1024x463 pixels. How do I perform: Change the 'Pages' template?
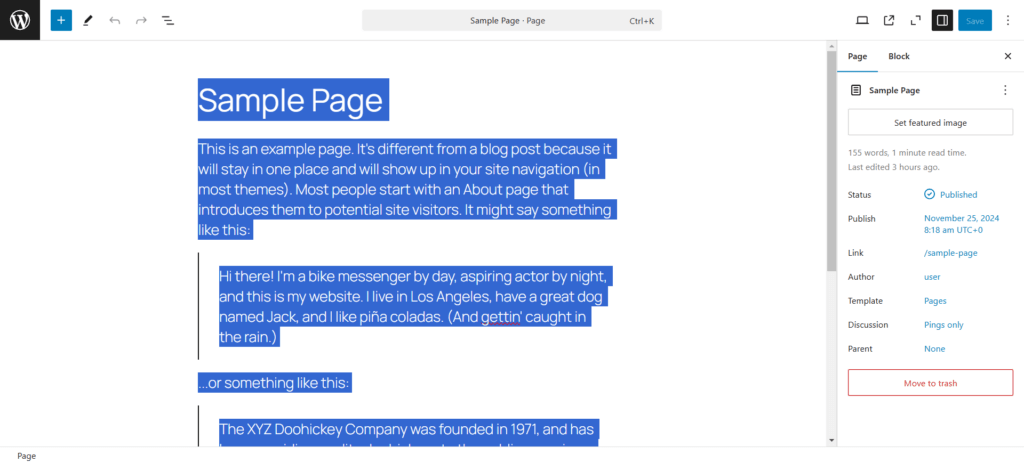pos(935,301)
